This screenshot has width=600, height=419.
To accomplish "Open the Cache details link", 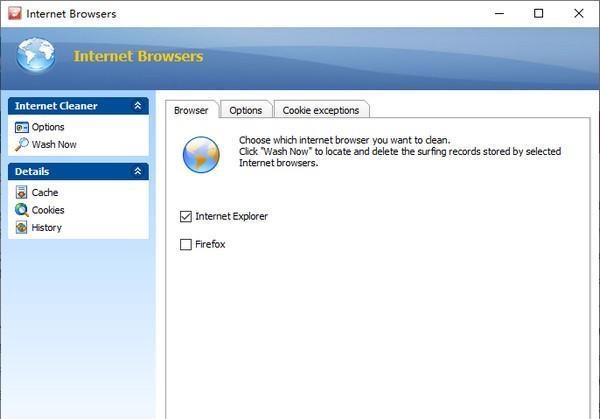I will 45,192.
